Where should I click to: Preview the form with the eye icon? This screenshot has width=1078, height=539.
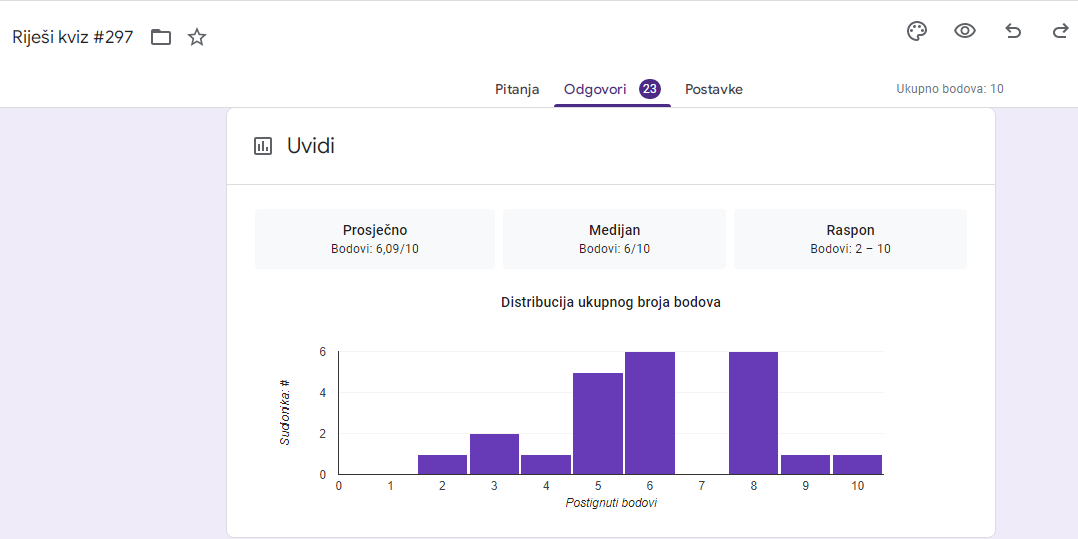[965, 31]
